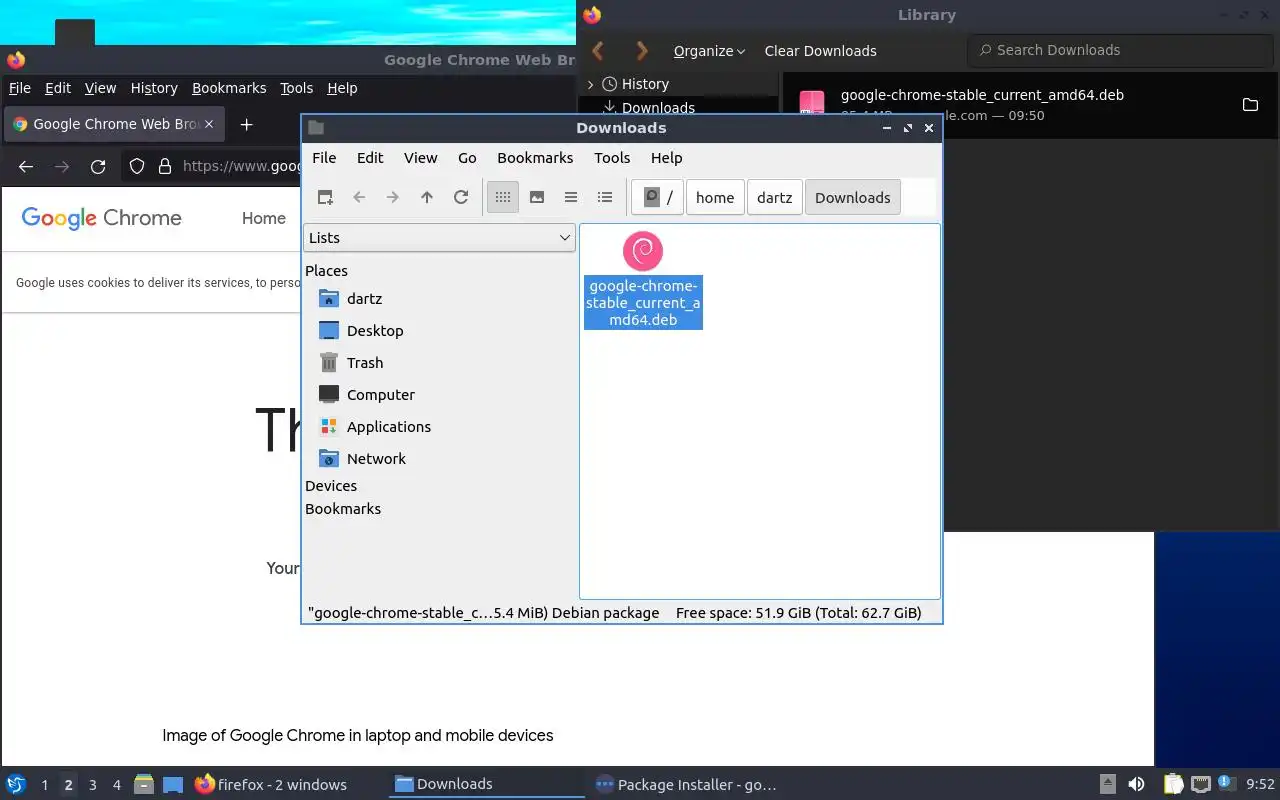Switch to Package Installer taskbar item
The height and width of the screenshot is (800, 1280).
686,784
